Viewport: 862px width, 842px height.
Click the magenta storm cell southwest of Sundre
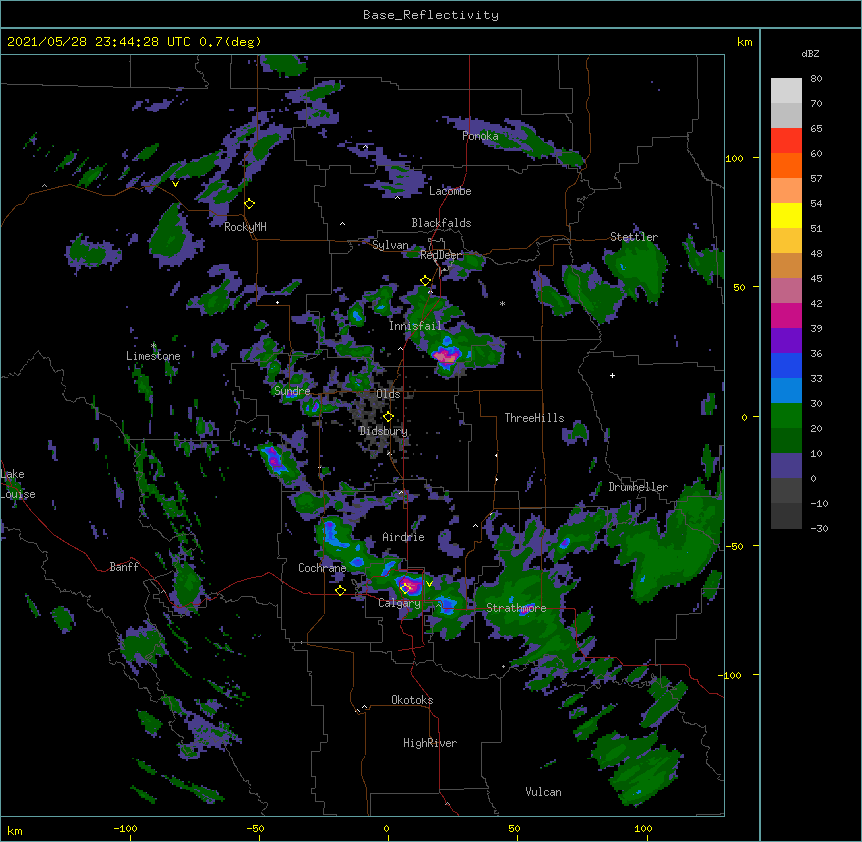tap(275, 460)
